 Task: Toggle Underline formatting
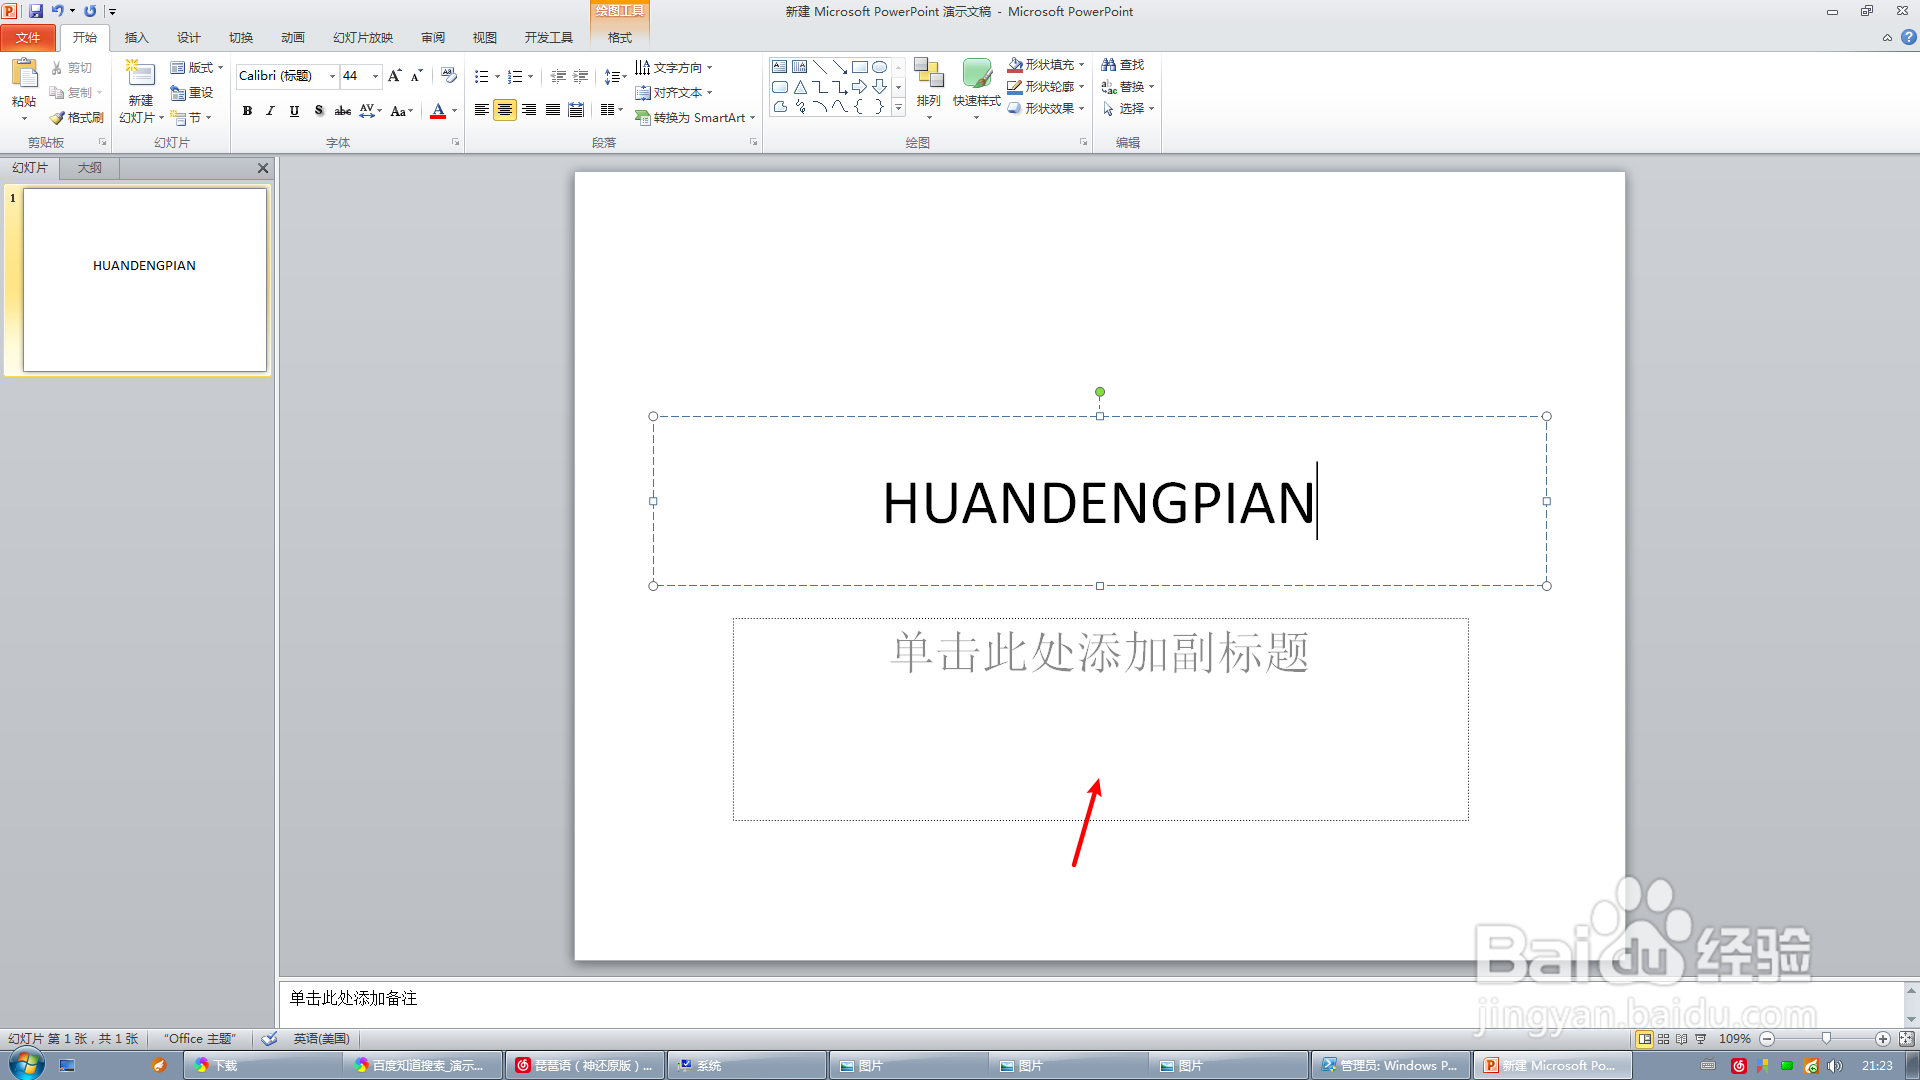pos(294,111)
